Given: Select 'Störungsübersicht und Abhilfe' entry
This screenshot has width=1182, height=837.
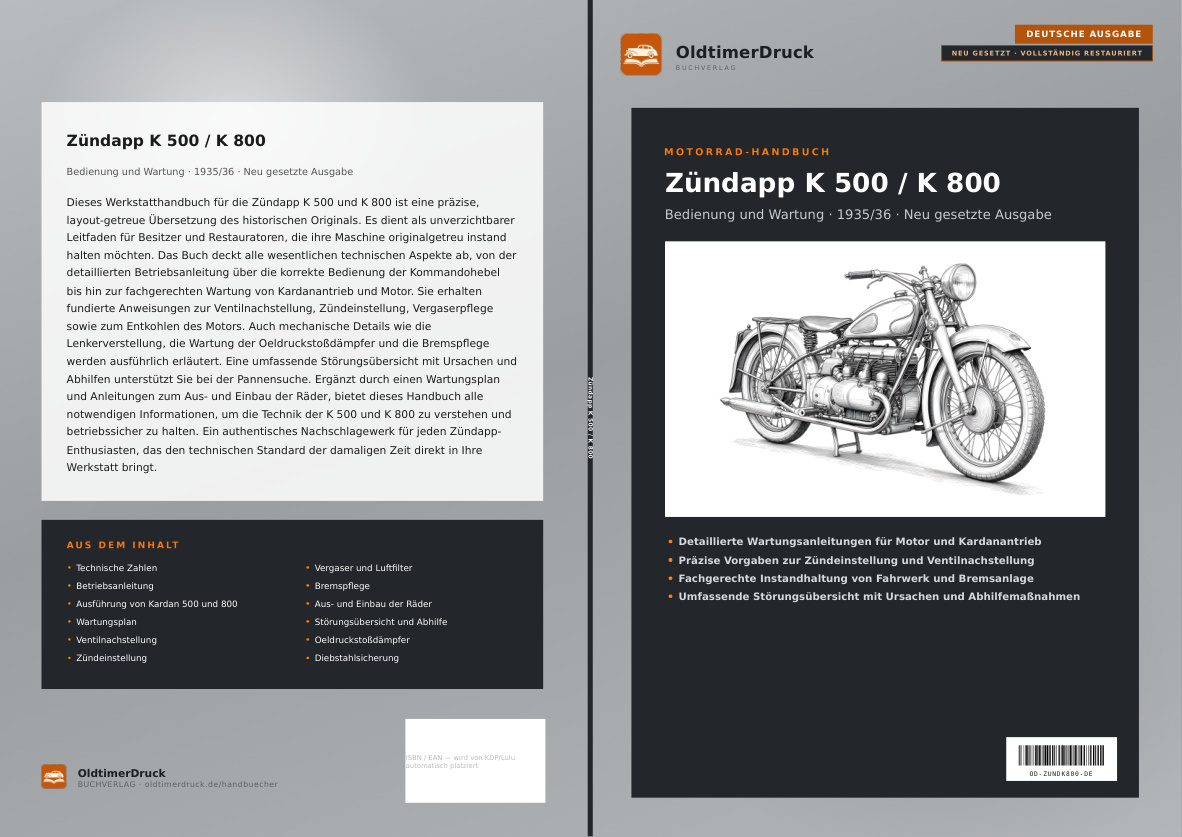Looking at the screenshot, I should pyautogui.click(x=381, y=622).
